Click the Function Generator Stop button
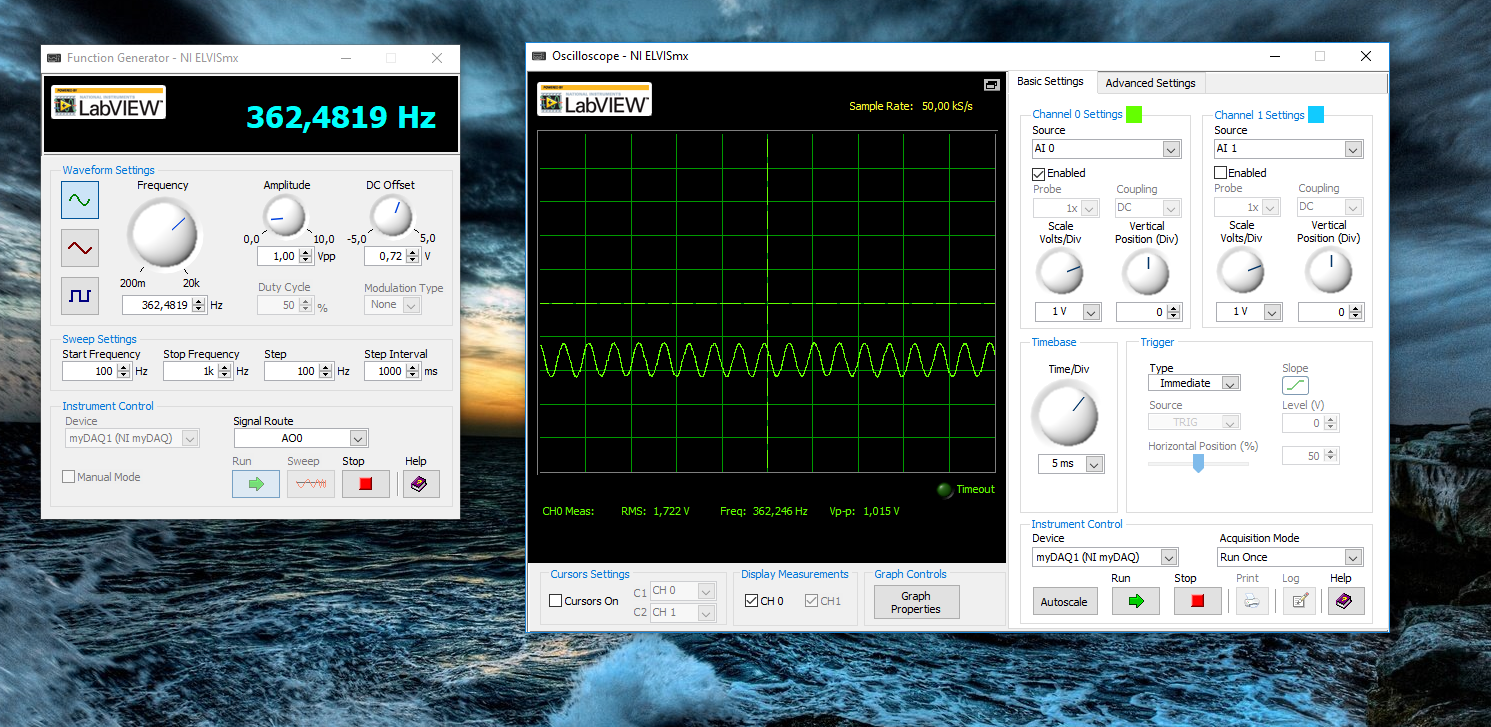Viewport: 1491px width, 727px height. tap(365, 484)
